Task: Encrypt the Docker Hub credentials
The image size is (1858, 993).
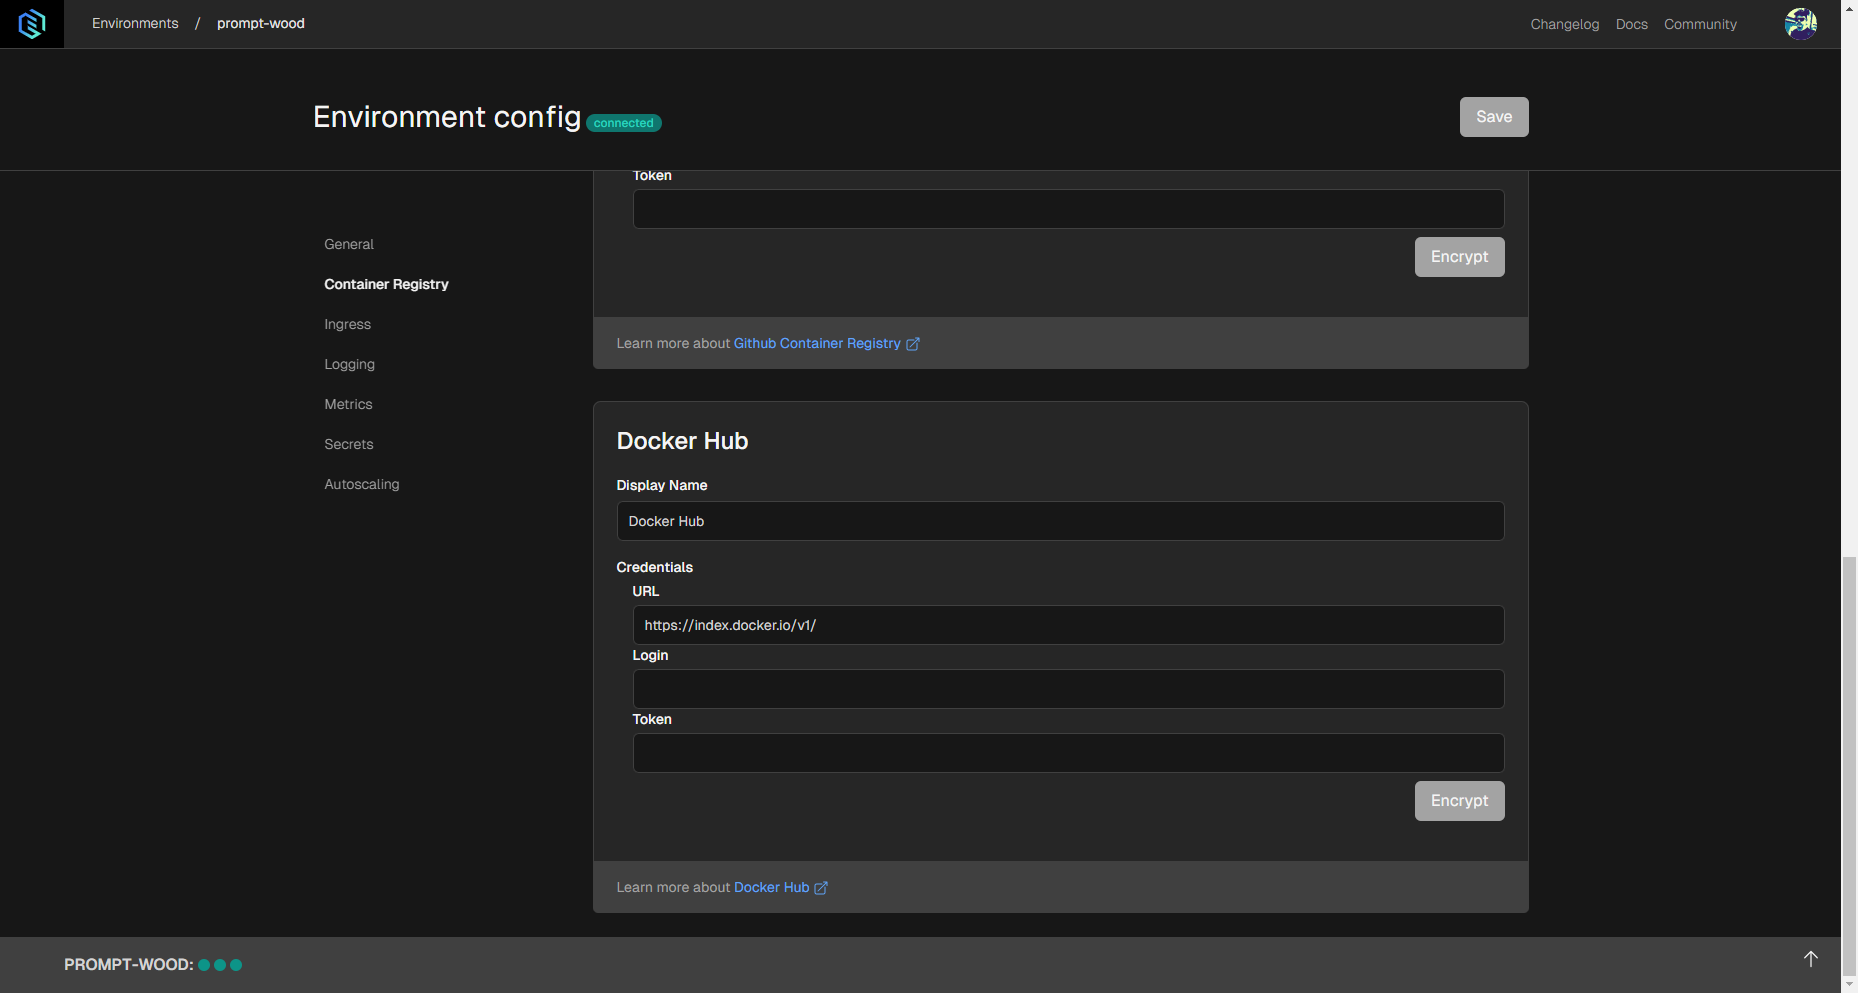Action: 1459,801
